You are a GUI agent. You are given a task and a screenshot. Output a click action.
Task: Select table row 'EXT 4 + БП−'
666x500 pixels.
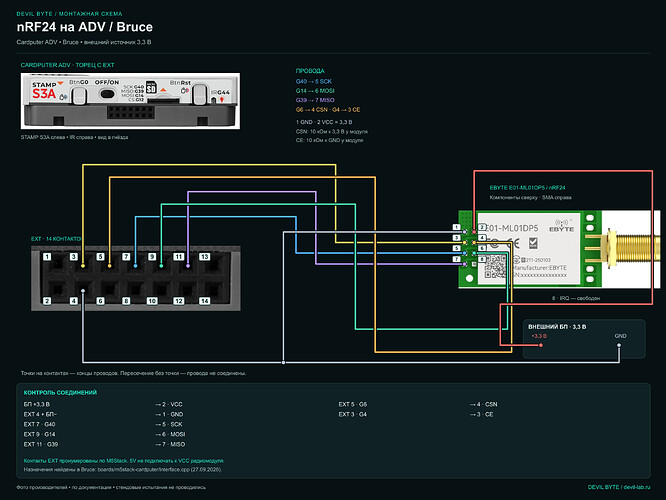coord(40,414)
